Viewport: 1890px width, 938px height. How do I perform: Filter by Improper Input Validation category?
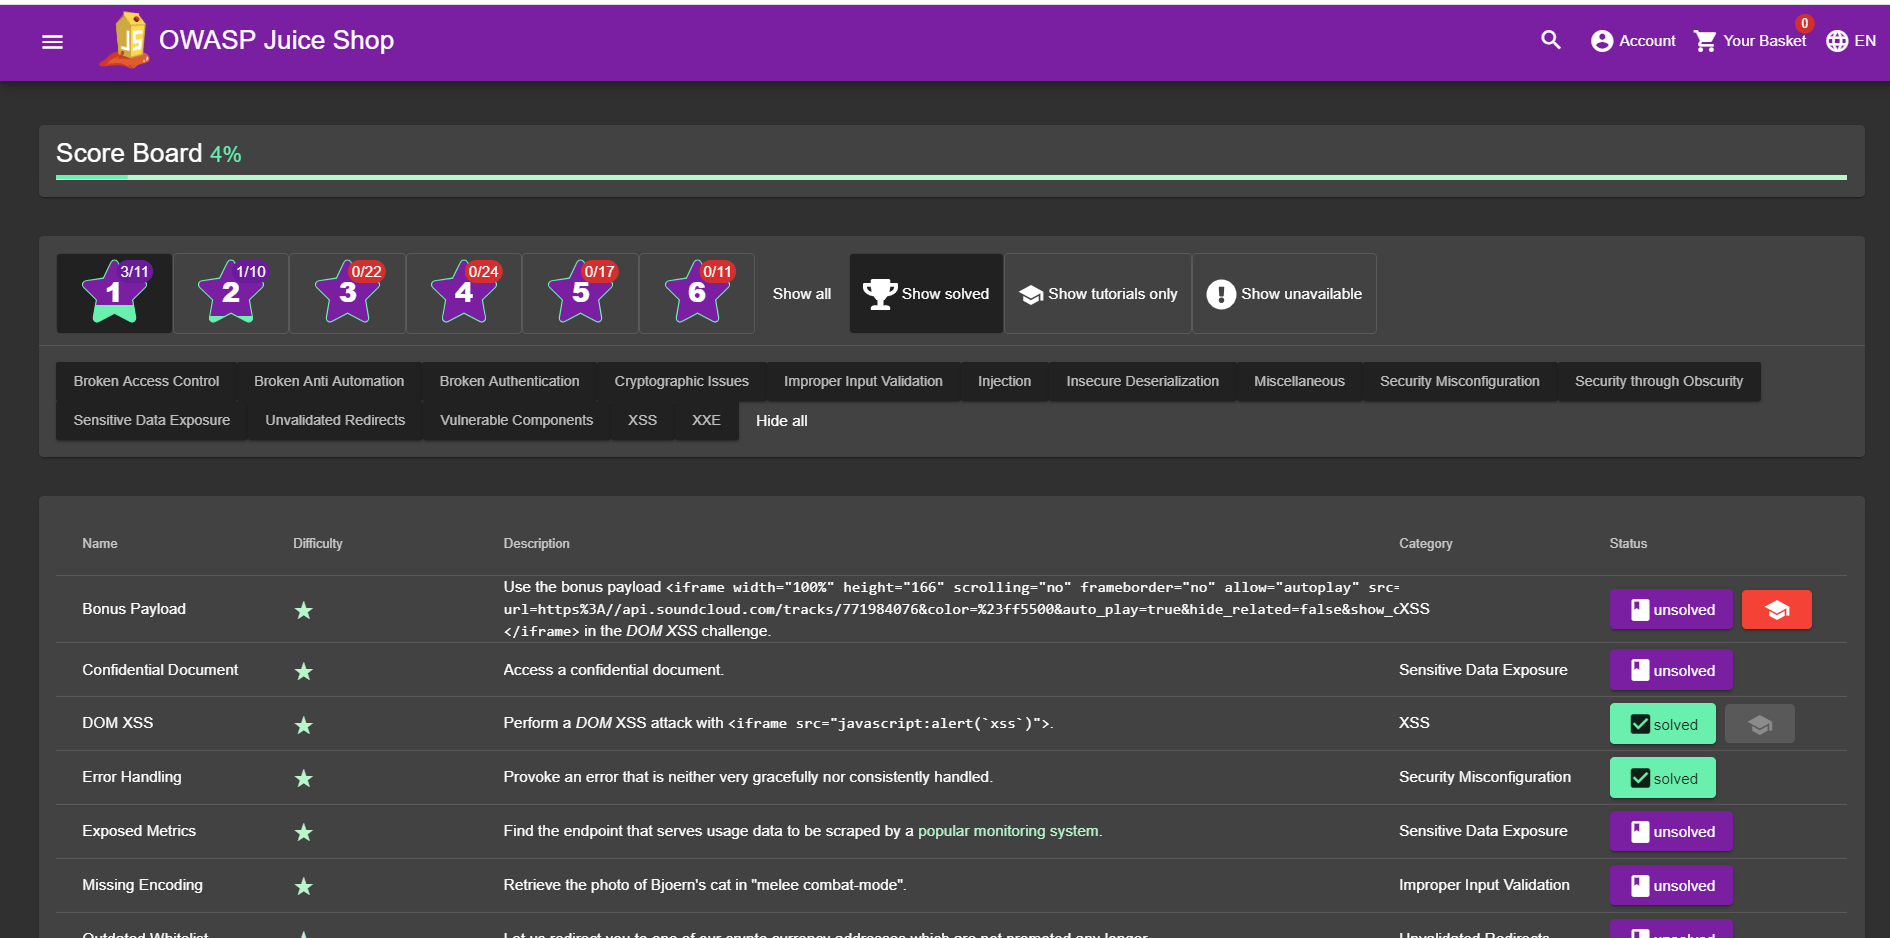863,381
